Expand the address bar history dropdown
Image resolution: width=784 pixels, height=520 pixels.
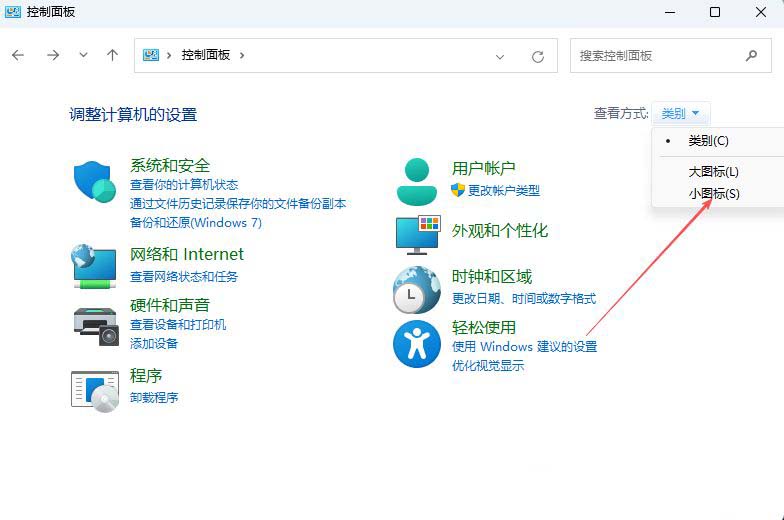coord(501,56)
